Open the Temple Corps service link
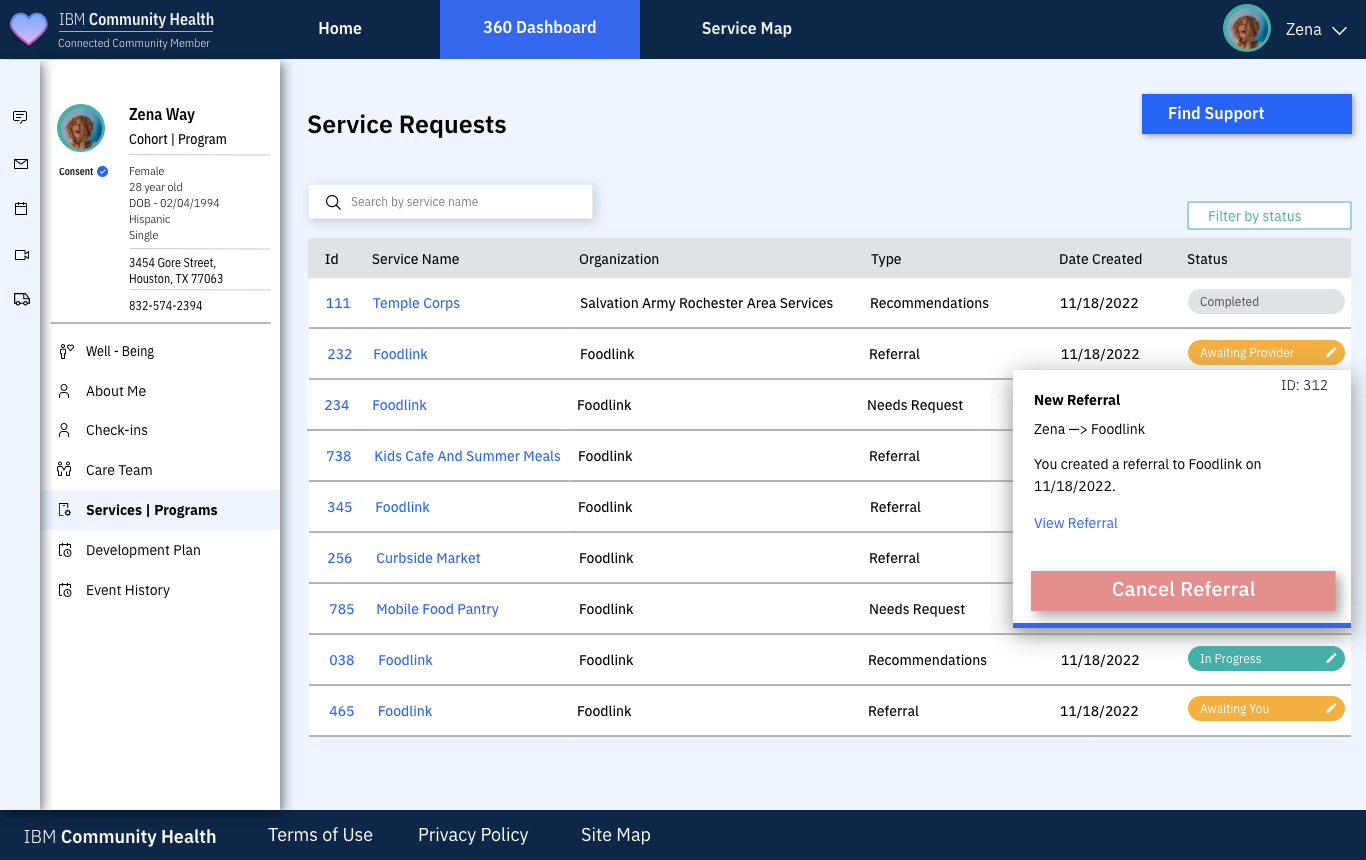Viewport: 1366px width, 860px height. tap(416, 303)
